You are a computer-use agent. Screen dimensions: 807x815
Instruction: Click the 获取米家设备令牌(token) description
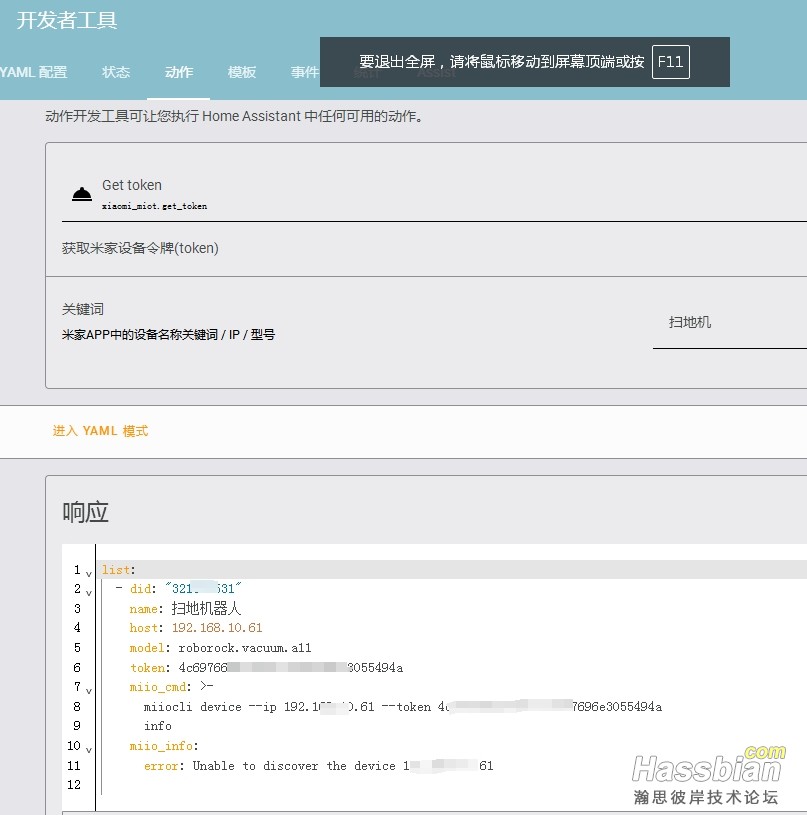(x=140, y=248)
